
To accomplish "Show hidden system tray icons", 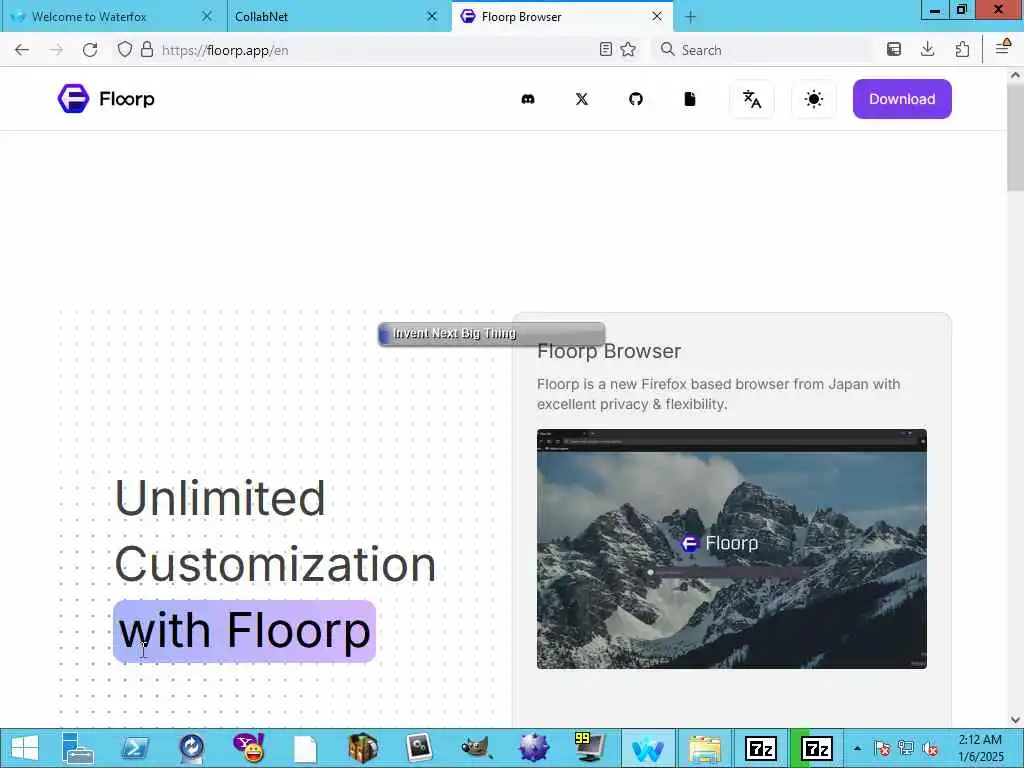I will tap(857, 748).
